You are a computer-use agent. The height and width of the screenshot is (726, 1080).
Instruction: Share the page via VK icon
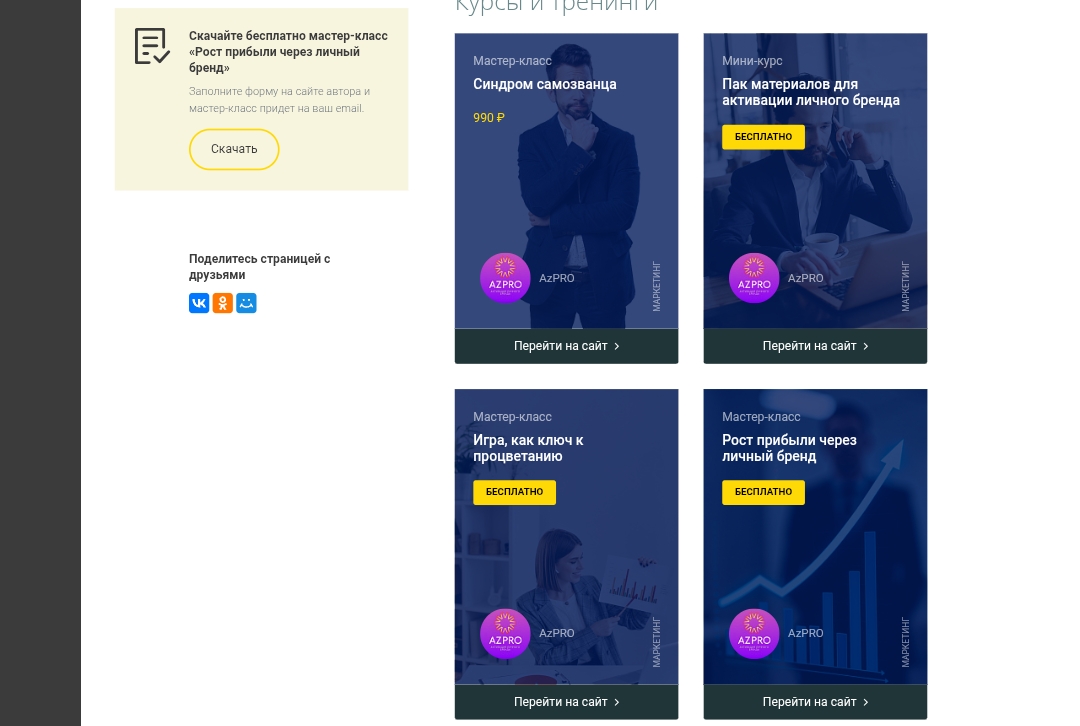click(199, 303)
